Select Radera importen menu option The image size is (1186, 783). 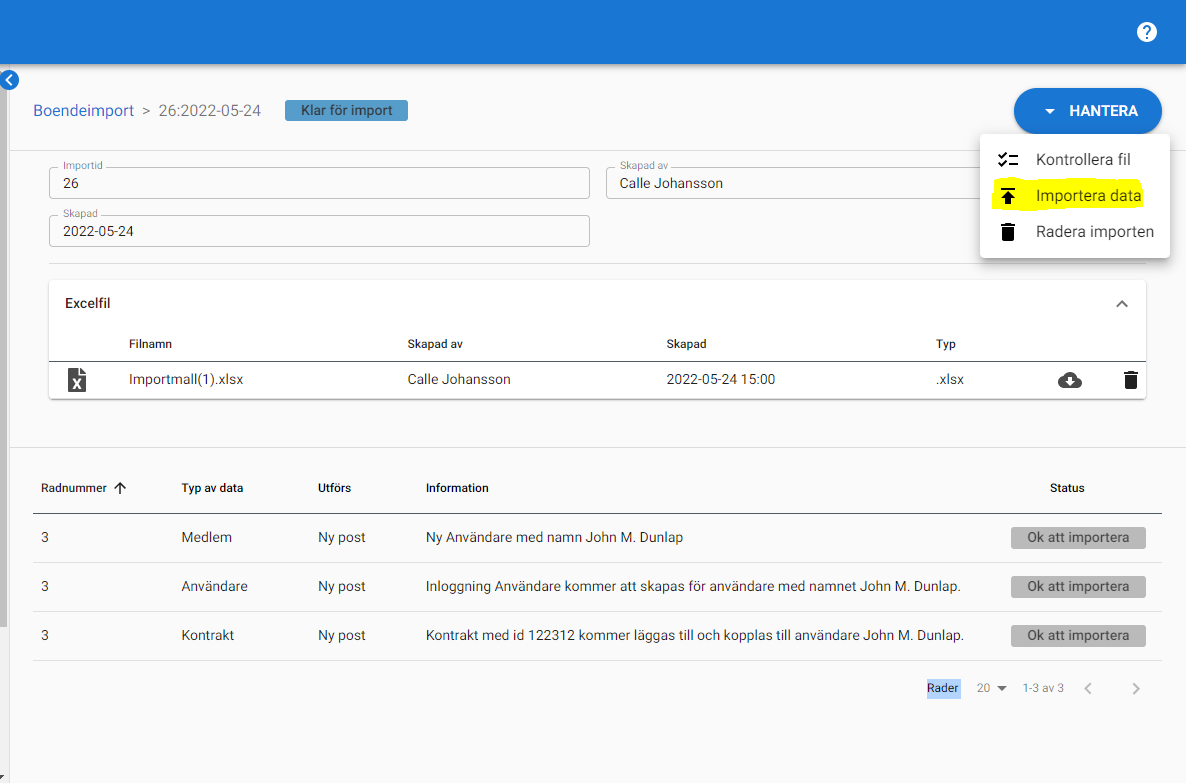[x=1094, y=232]
